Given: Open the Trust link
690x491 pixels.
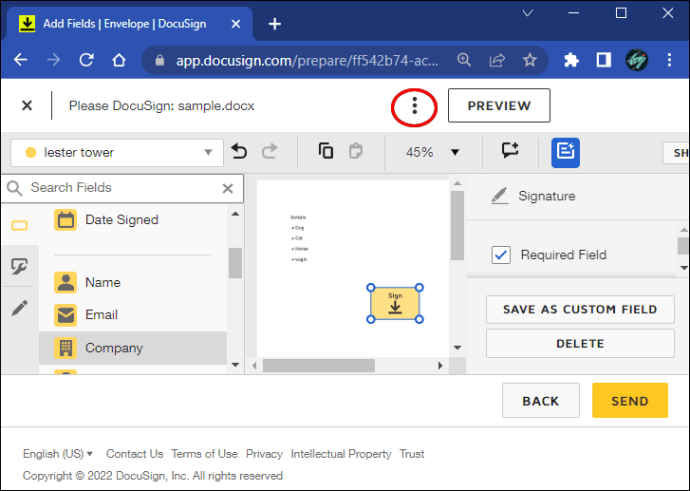Looking at the screenshot, I should [x=412, y=454].
